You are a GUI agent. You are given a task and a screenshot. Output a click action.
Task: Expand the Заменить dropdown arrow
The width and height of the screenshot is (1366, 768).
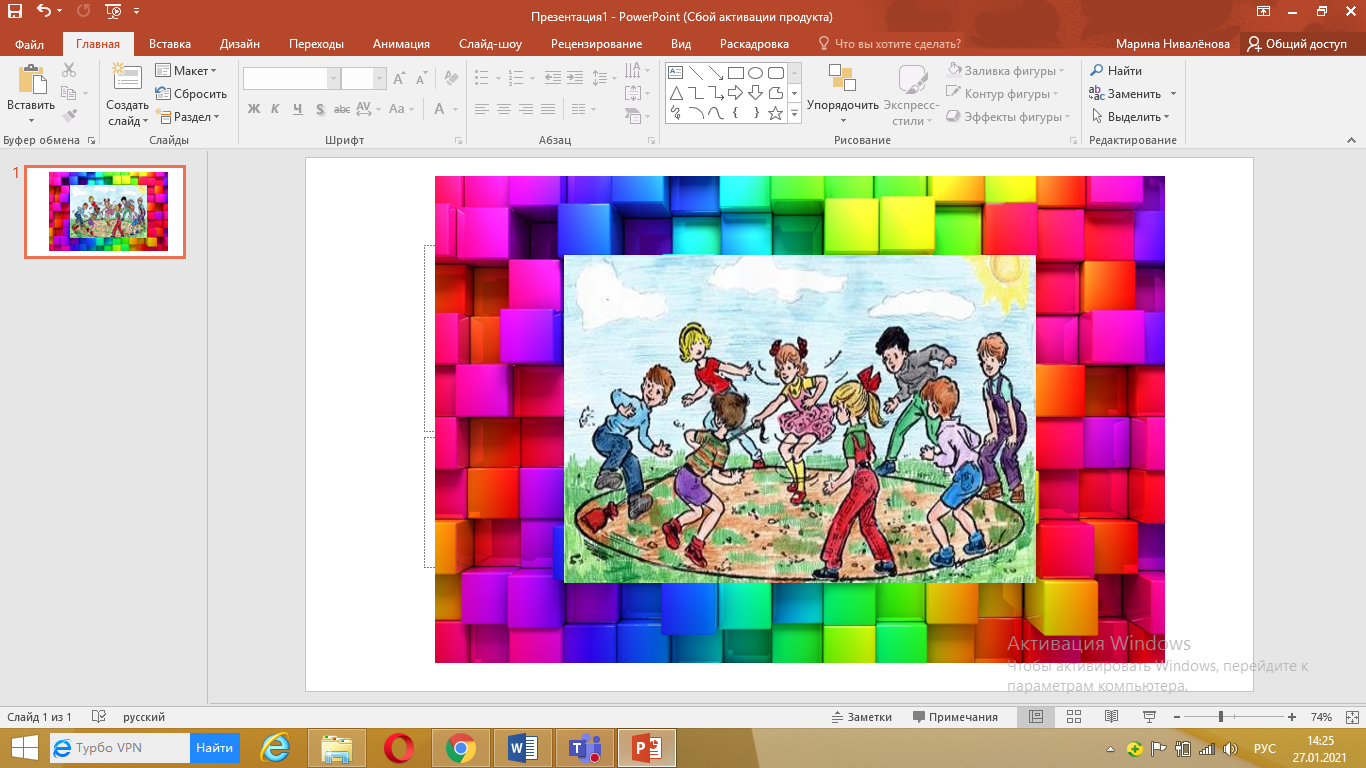pyautogui.click(x=1173, y=94)
